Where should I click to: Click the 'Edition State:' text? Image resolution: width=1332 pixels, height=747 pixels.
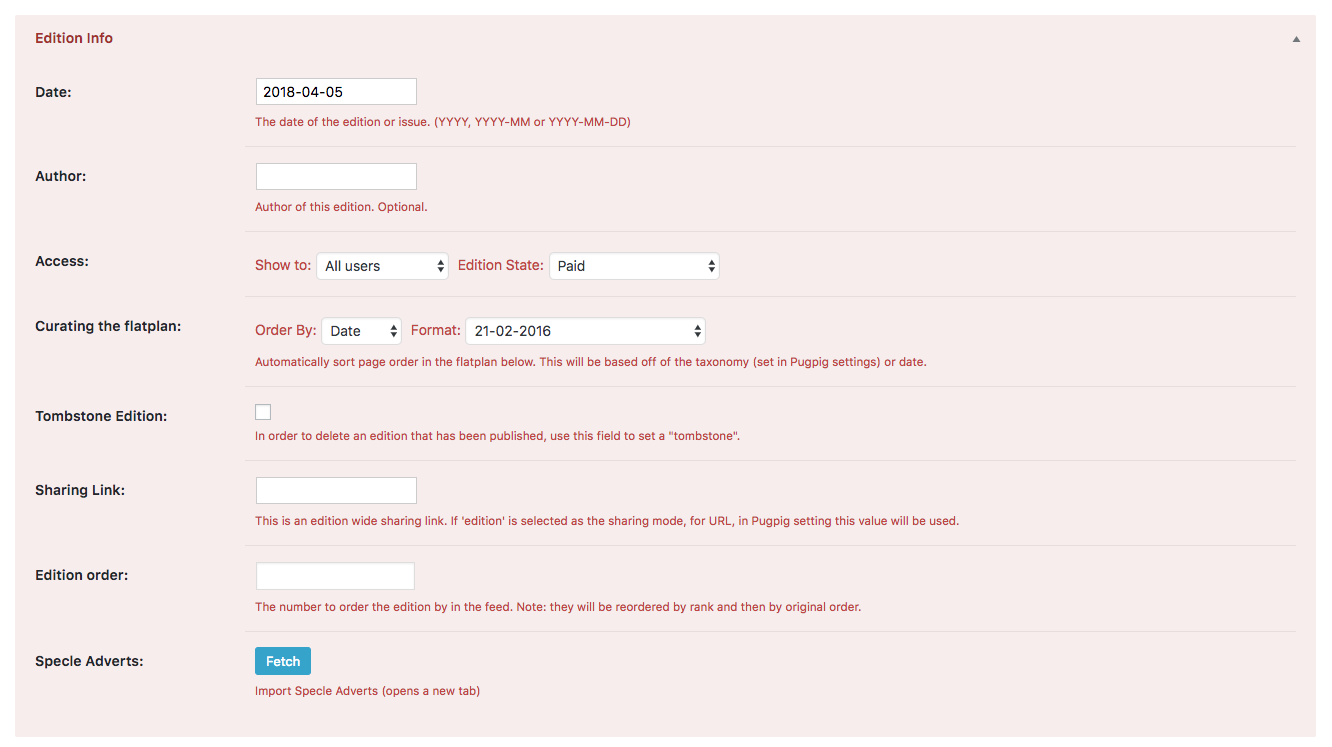coord(501,266)
